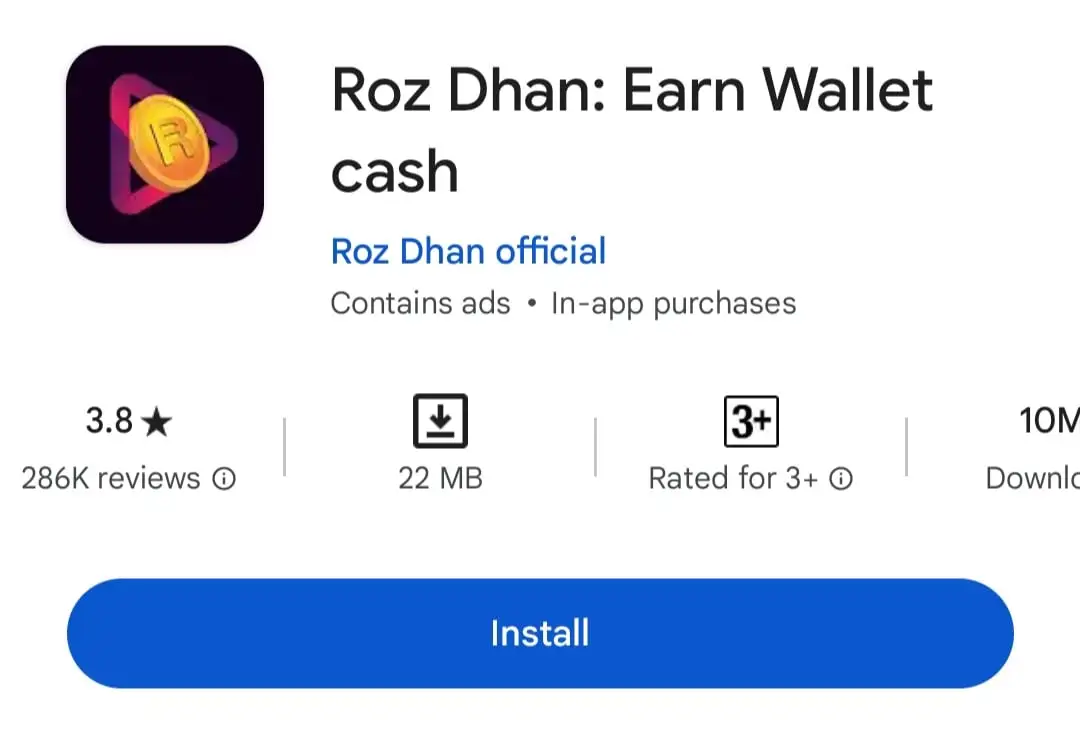Tap the 10M downloads count
1080x733 pixels.
[x=1049, y=420]
